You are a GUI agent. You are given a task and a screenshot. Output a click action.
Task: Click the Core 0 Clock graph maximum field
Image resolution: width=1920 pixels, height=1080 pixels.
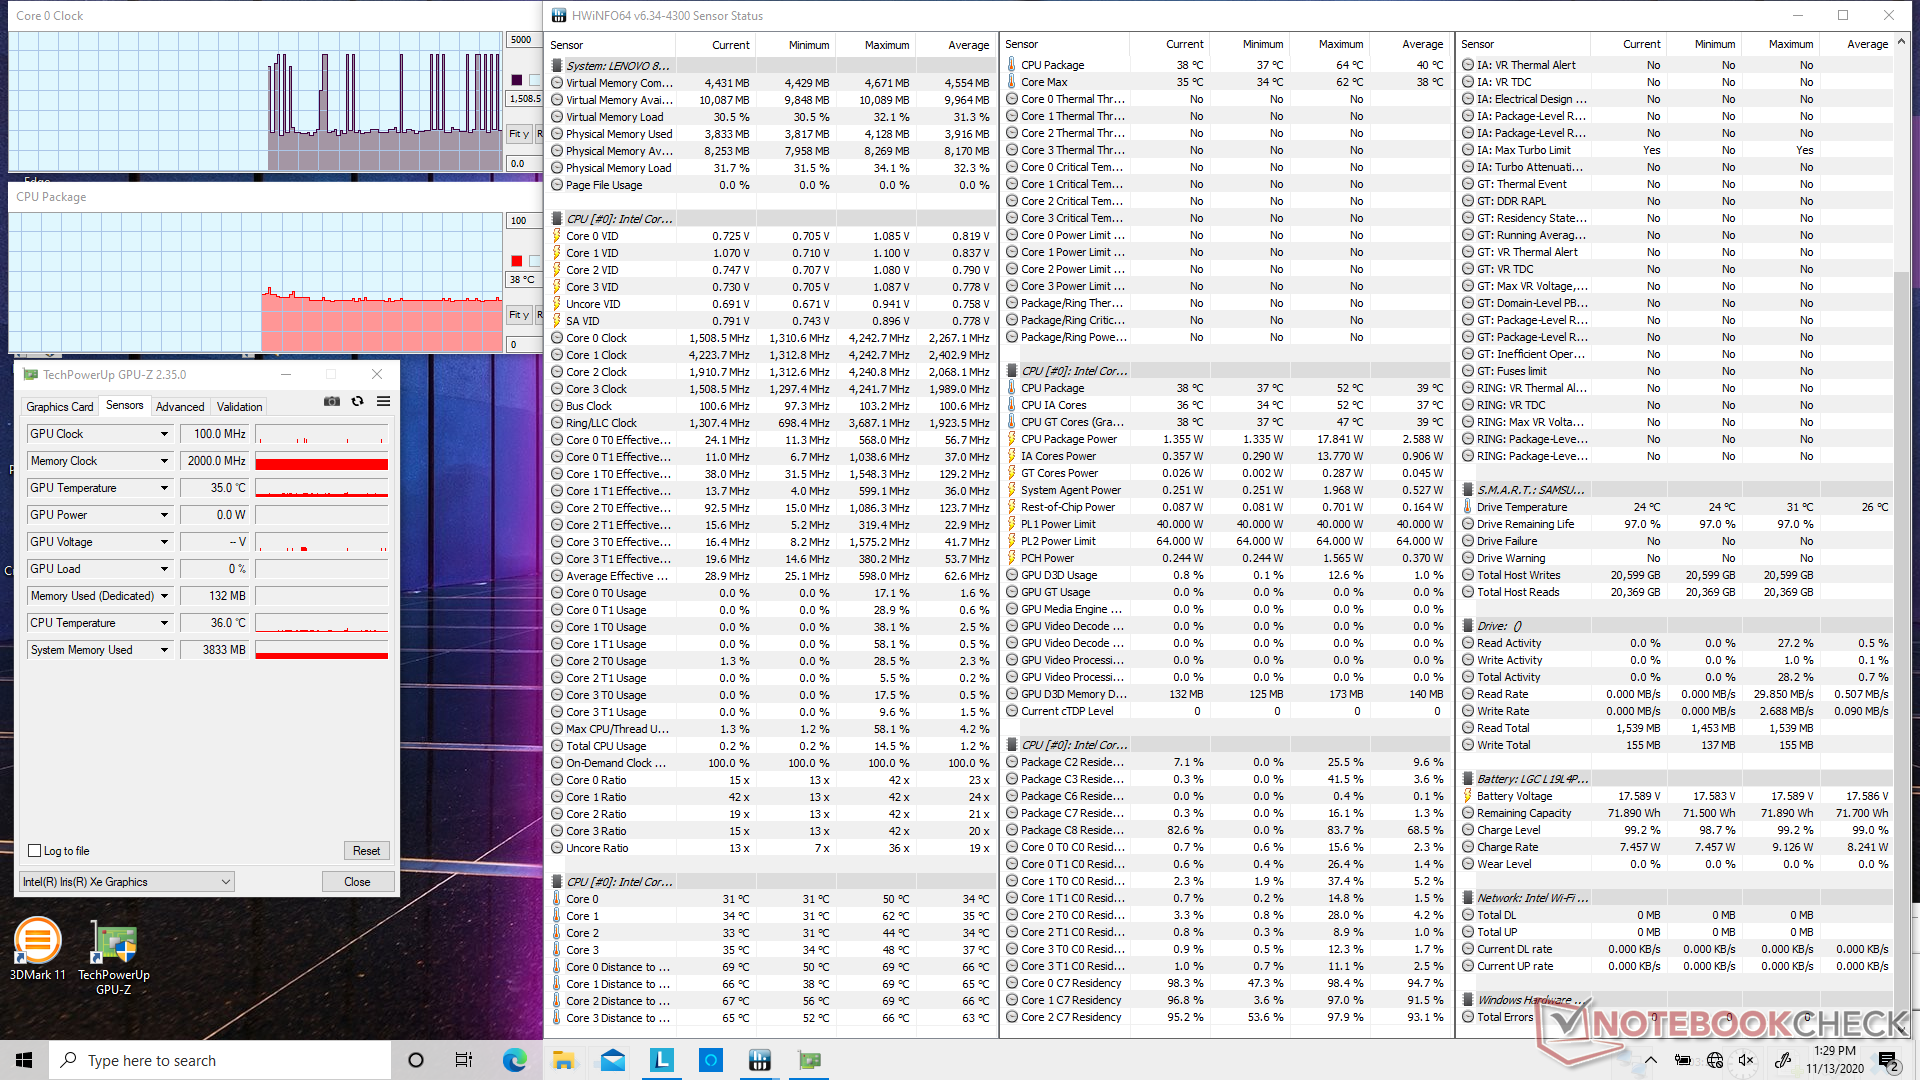coord(522,40)
